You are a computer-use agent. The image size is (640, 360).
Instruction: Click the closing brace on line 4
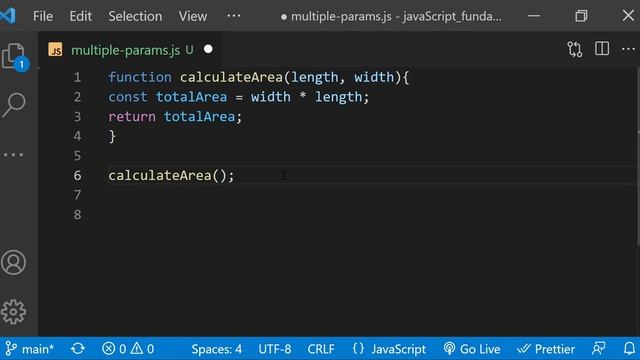(112, 136)
